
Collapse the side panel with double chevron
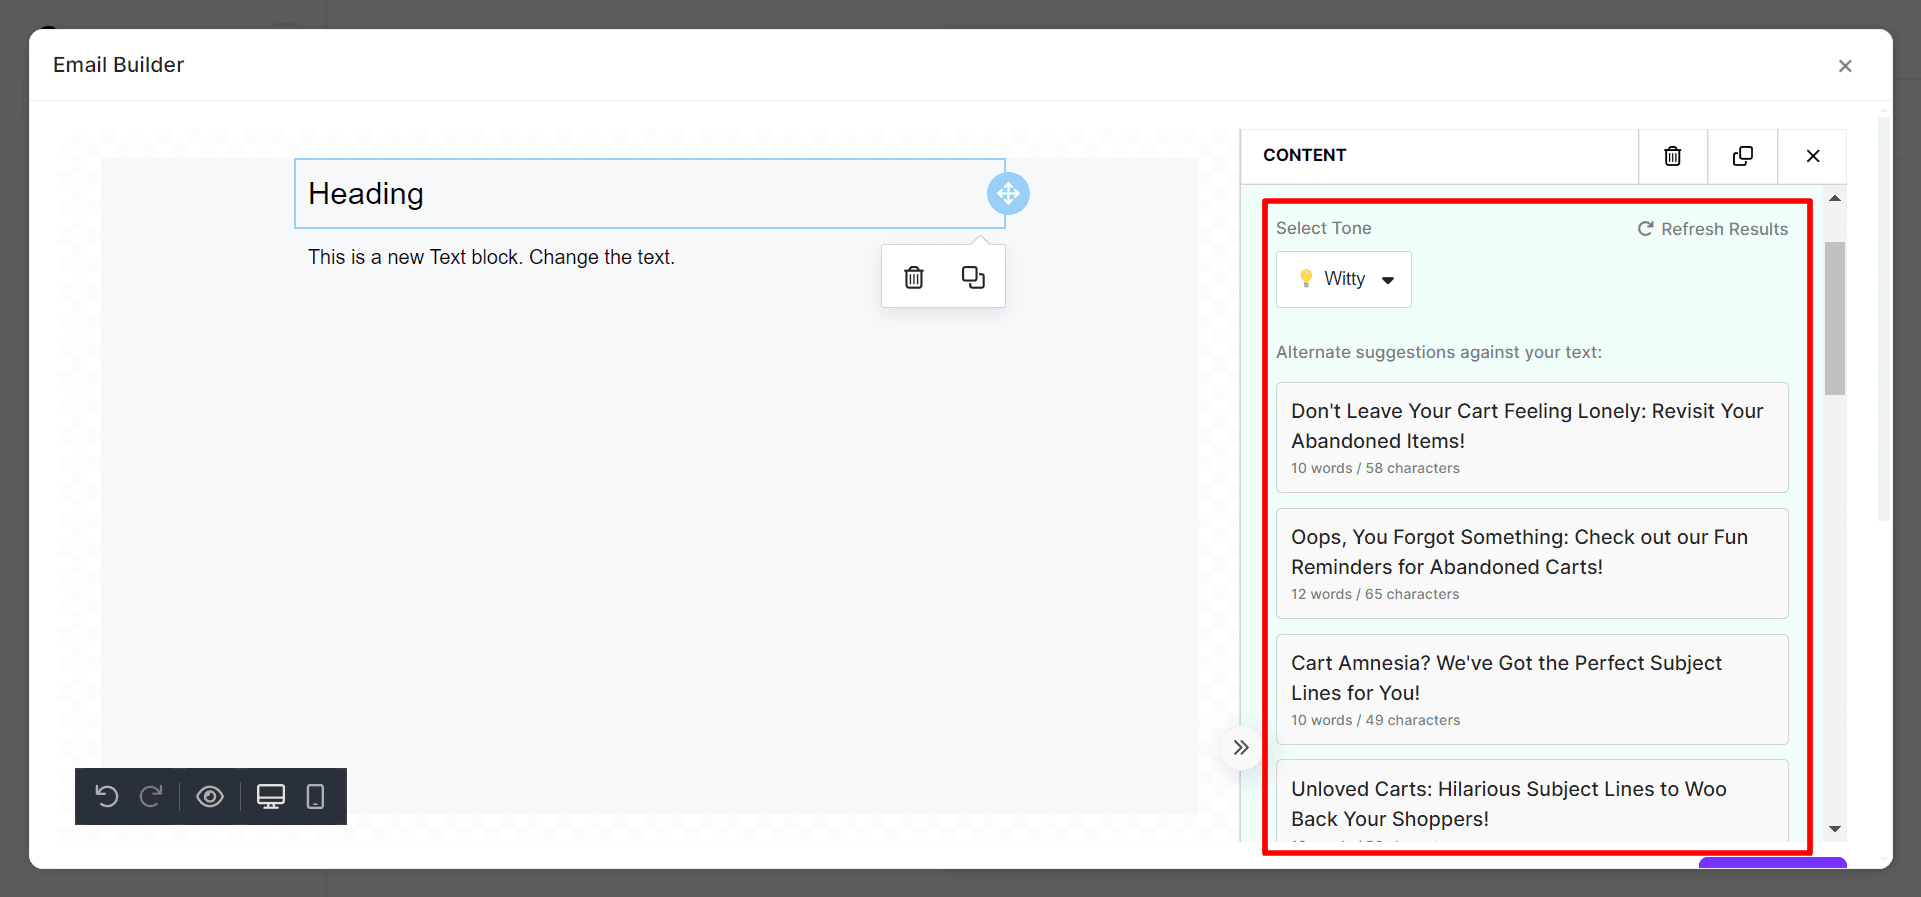[x=1241, y=747]
